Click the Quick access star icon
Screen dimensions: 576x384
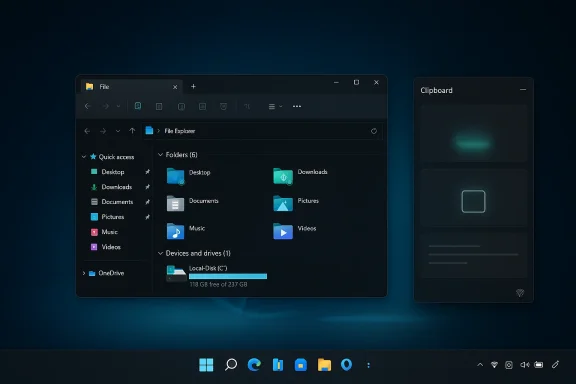pyautogui.click(x=93, y=157)
